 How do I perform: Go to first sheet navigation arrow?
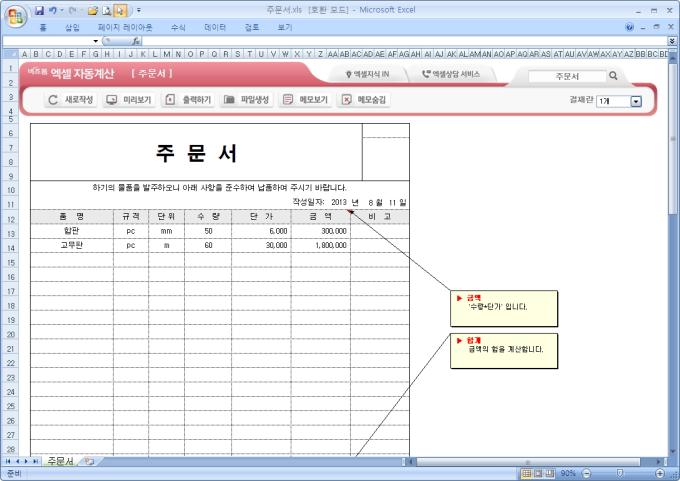point(8,461)
